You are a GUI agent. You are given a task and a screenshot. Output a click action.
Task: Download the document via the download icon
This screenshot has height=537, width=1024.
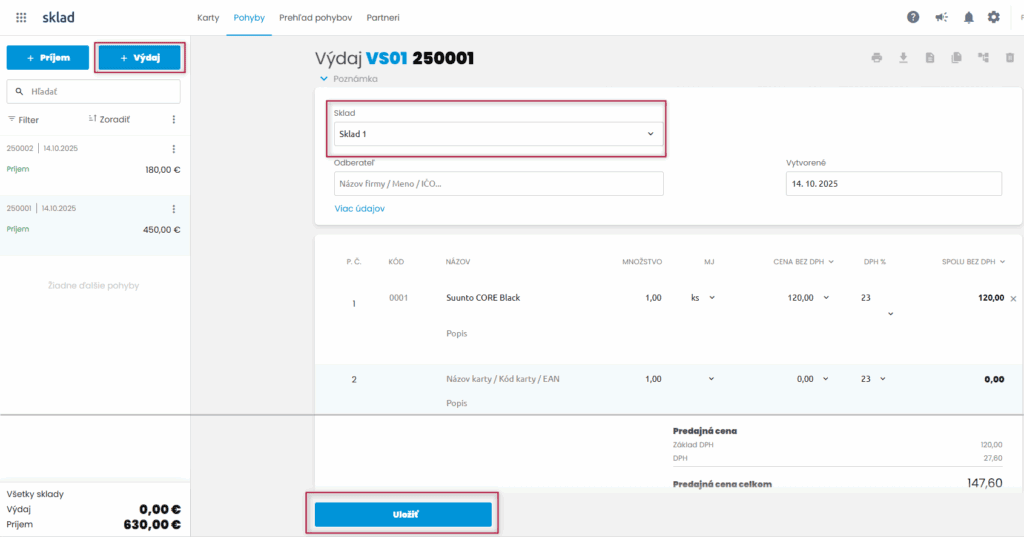point(903,58)
